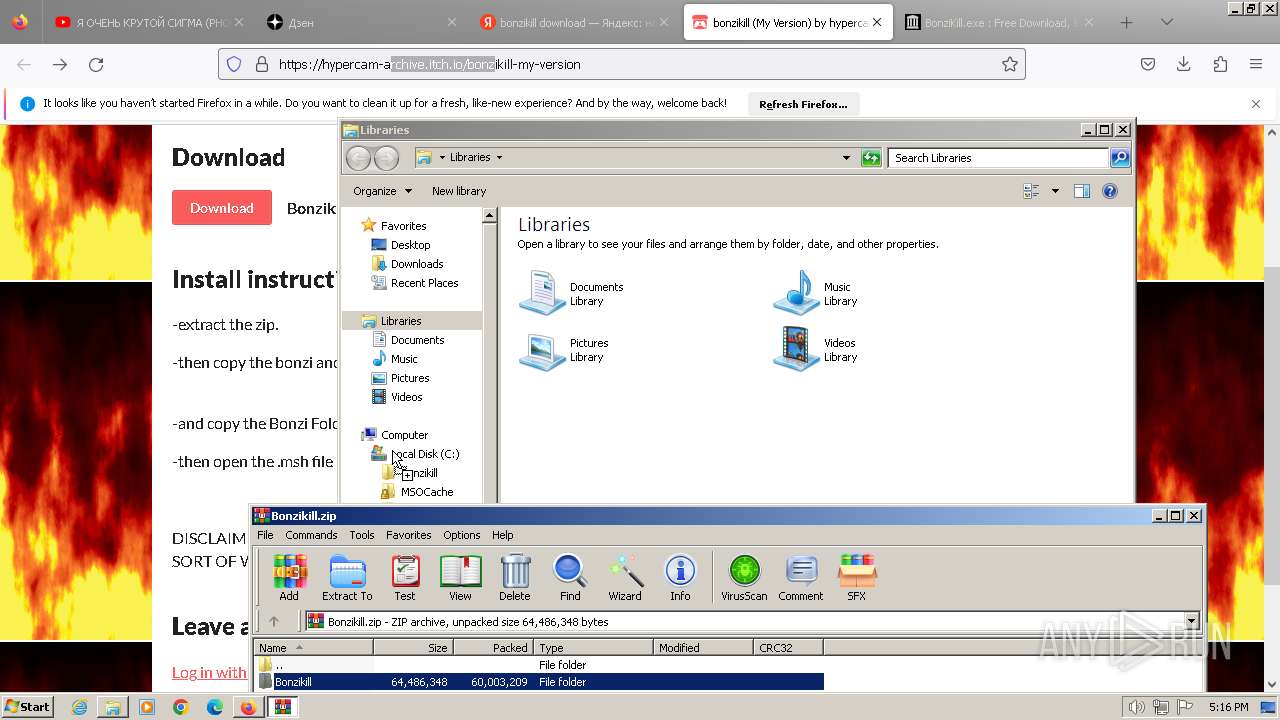Image resolution: width=1280 pixels, height=720 pixels.
Task: Open the WinRAR Favorites menu
Action: [x=409, y=535]
